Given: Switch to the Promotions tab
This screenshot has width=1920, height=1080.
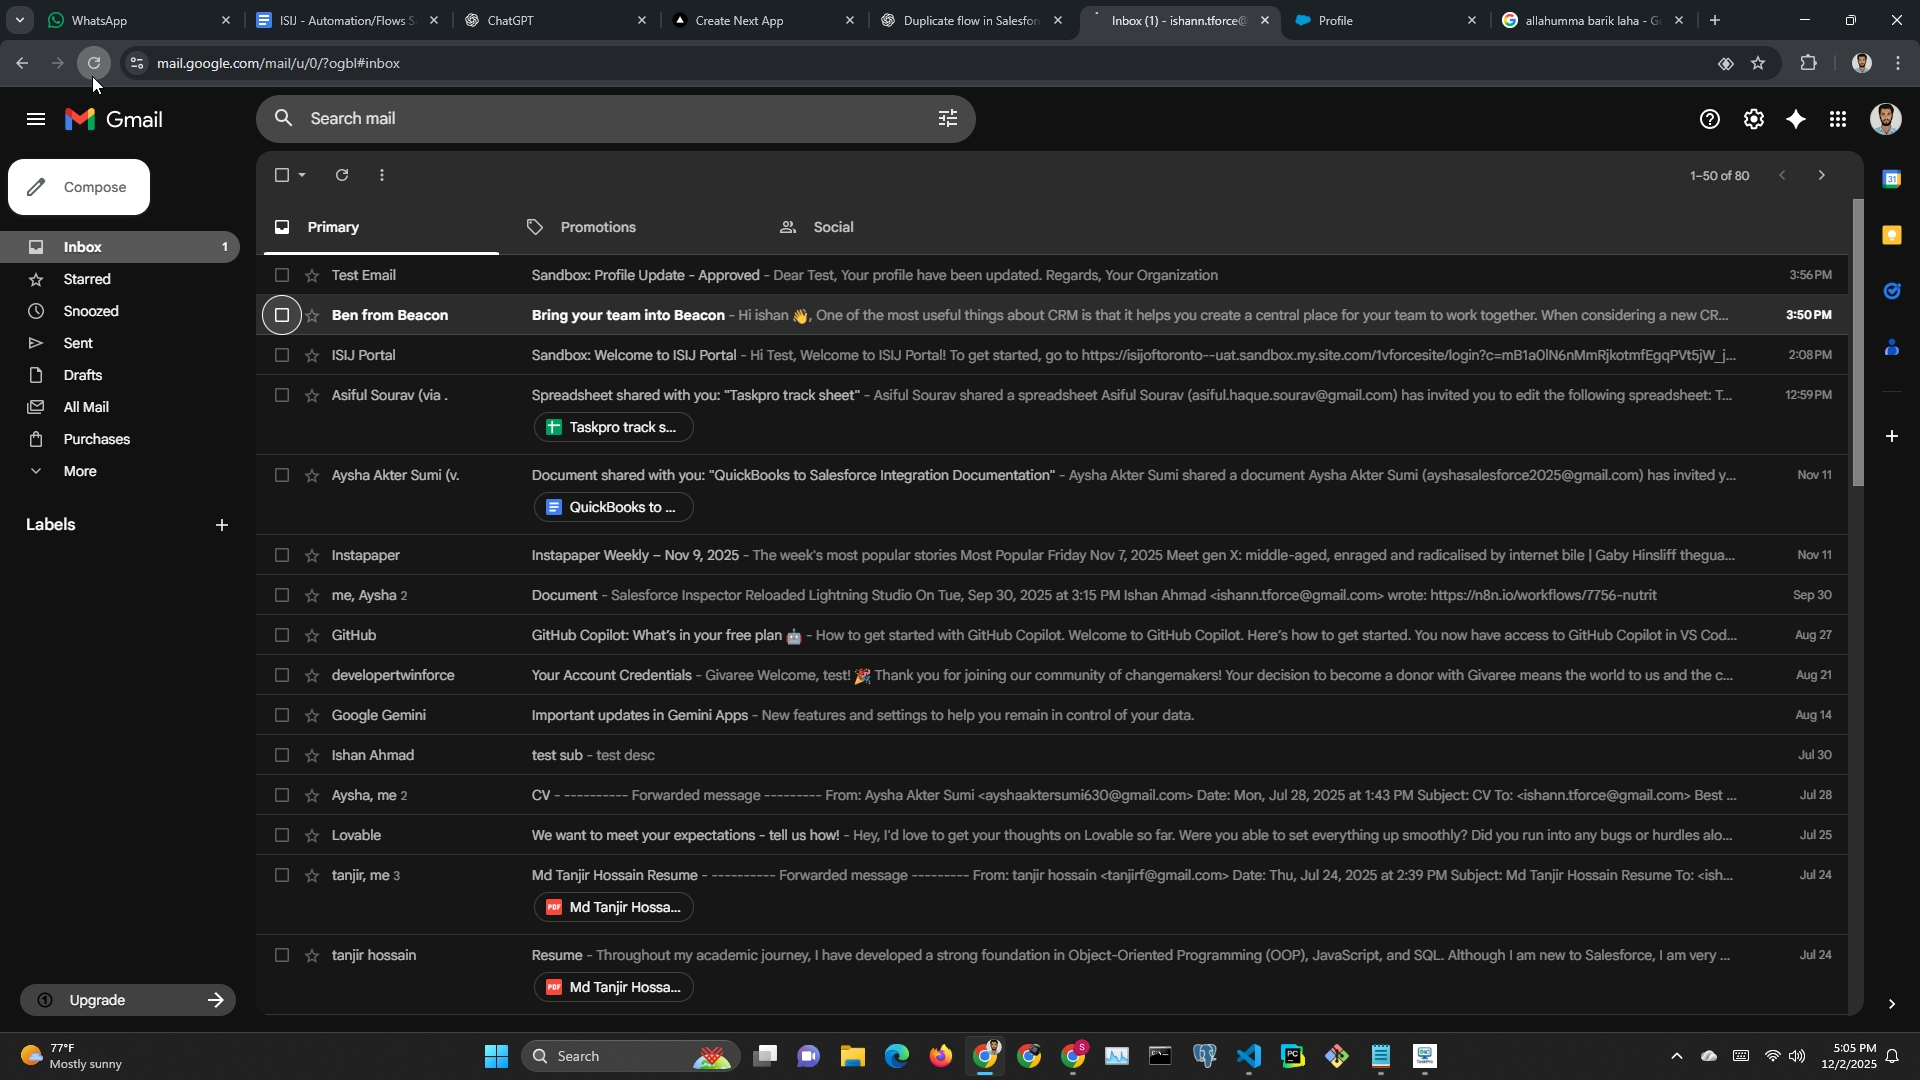Looking at the screenshot, I should [x=597, y=227].
